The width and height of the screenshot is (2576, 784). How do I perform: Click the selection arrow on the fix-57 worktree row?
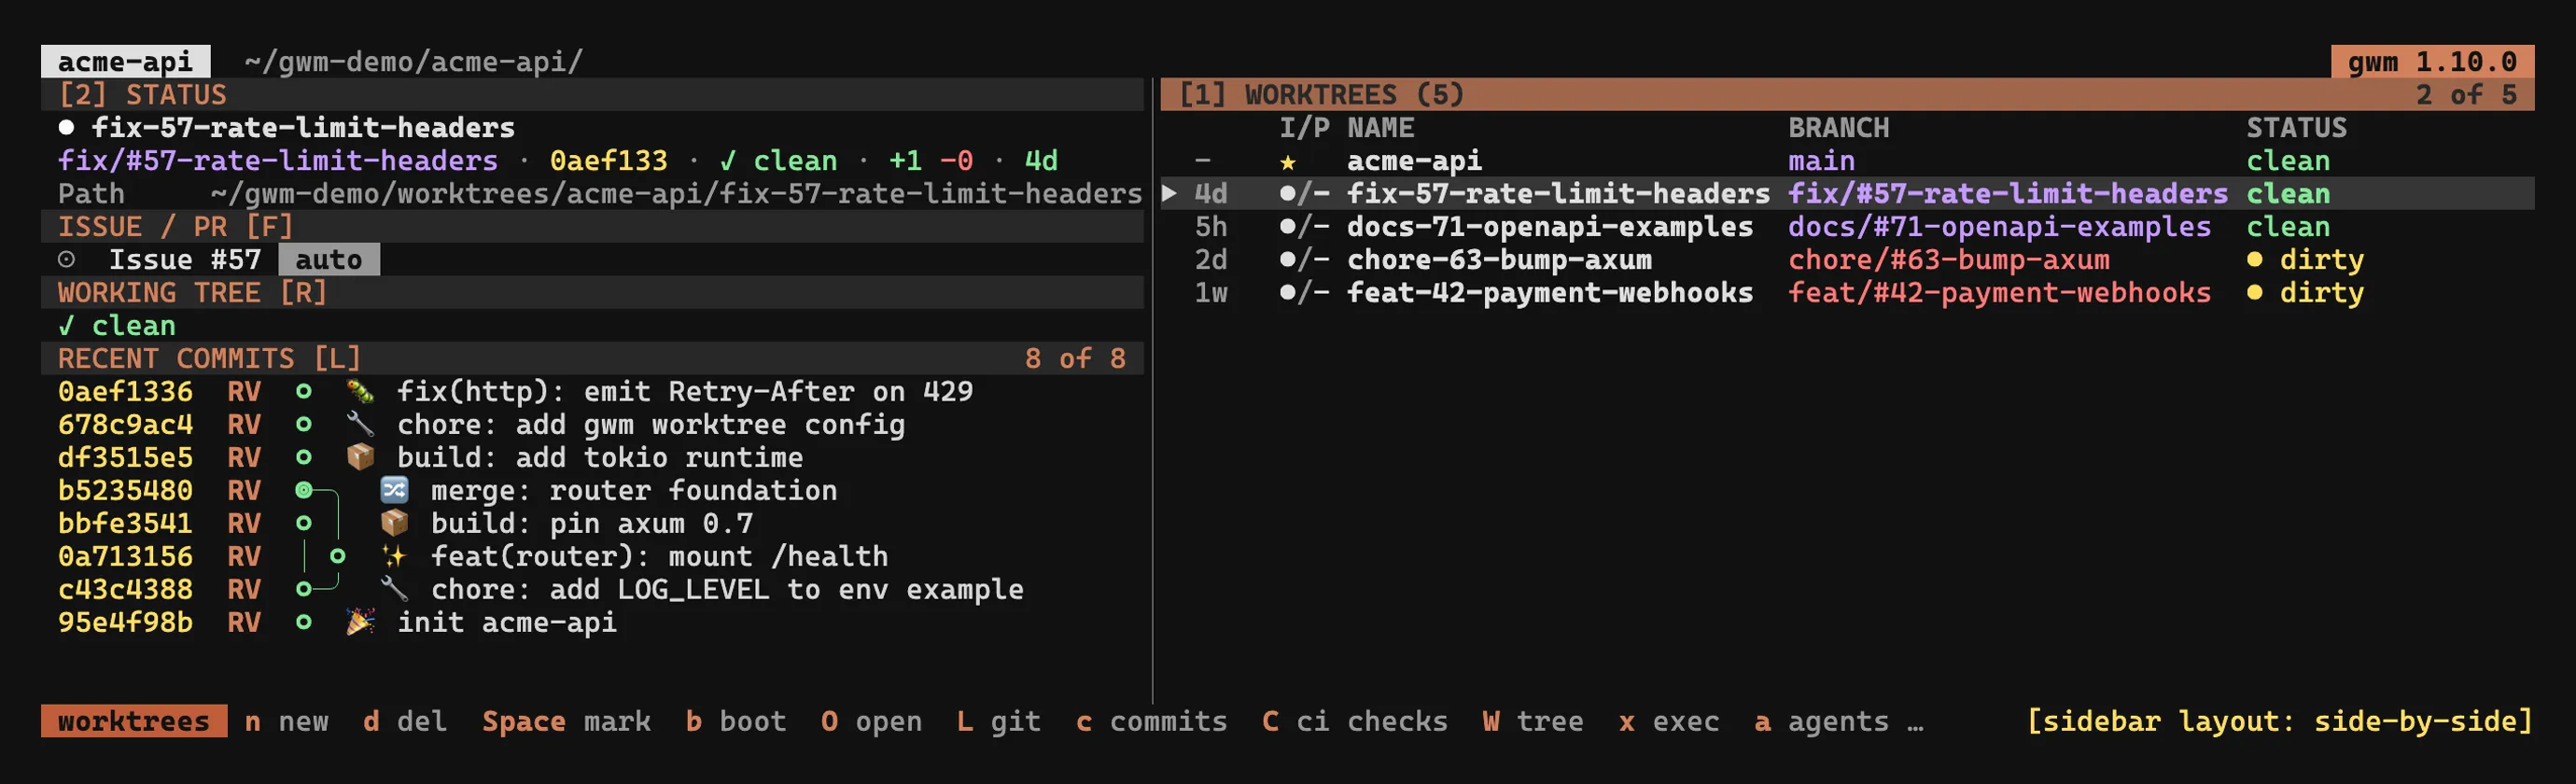(x=1169, y=193)
